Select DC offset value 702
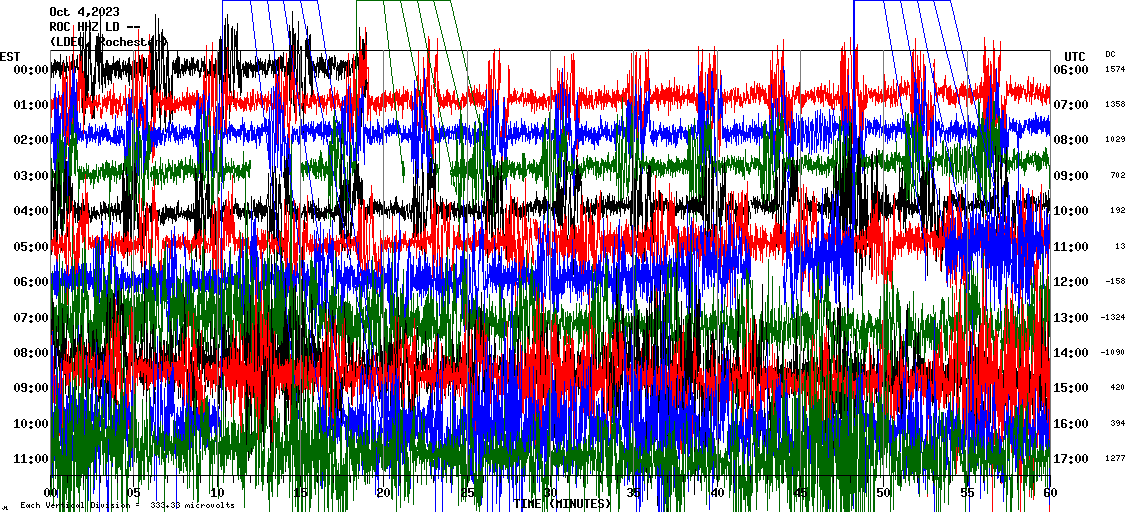Screen dimensions: 1130x519 click(x=1117, y=176)
